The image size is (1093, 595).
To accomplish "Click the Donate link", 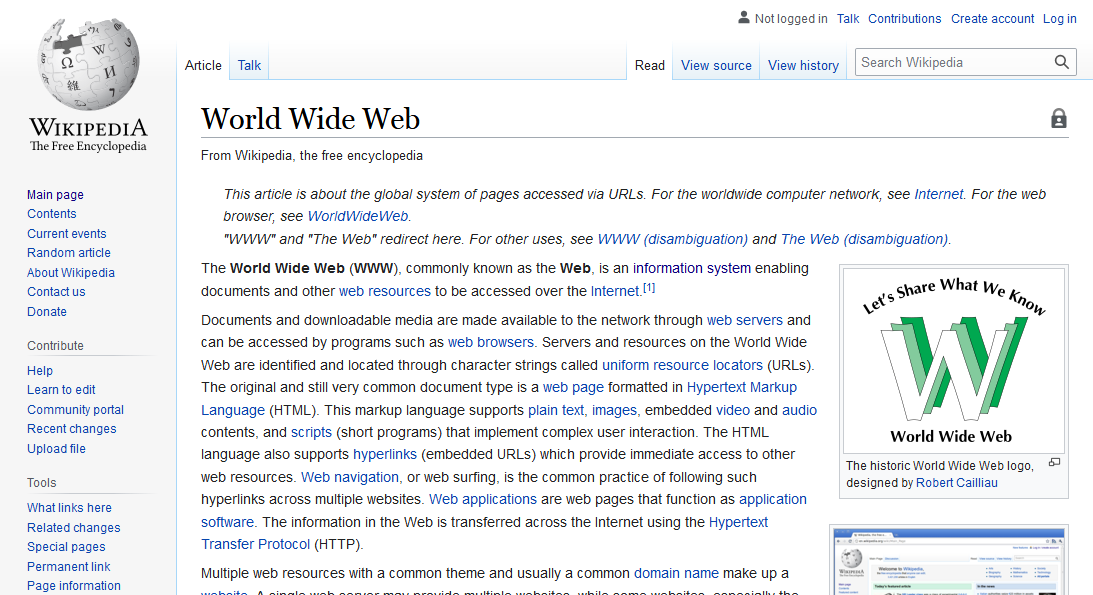I will pyautogui.click(x=47, y=311).
